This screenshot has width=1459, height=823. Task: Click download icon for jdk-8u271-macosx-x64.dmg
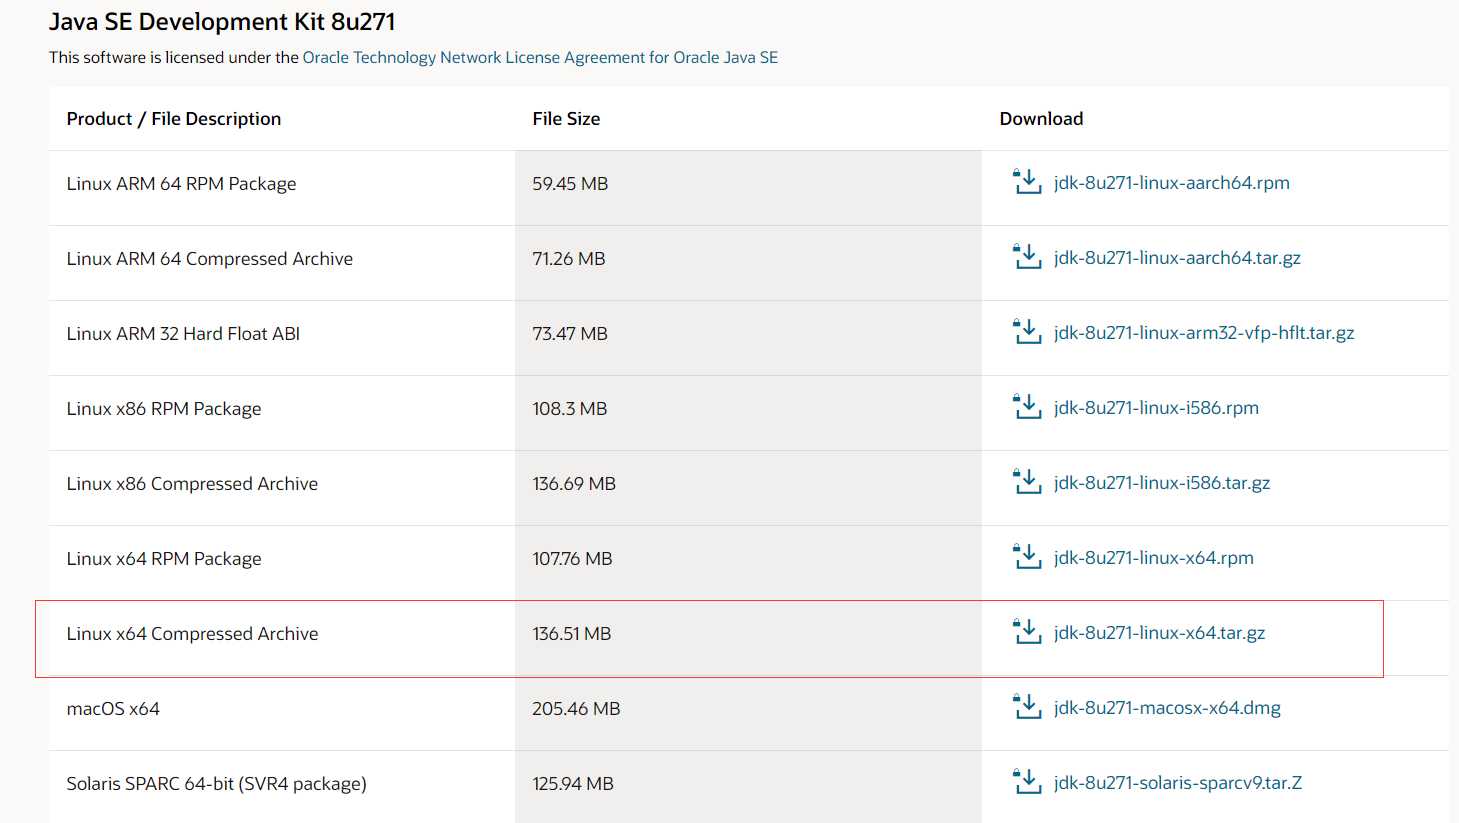click(x=1027, y=707)
